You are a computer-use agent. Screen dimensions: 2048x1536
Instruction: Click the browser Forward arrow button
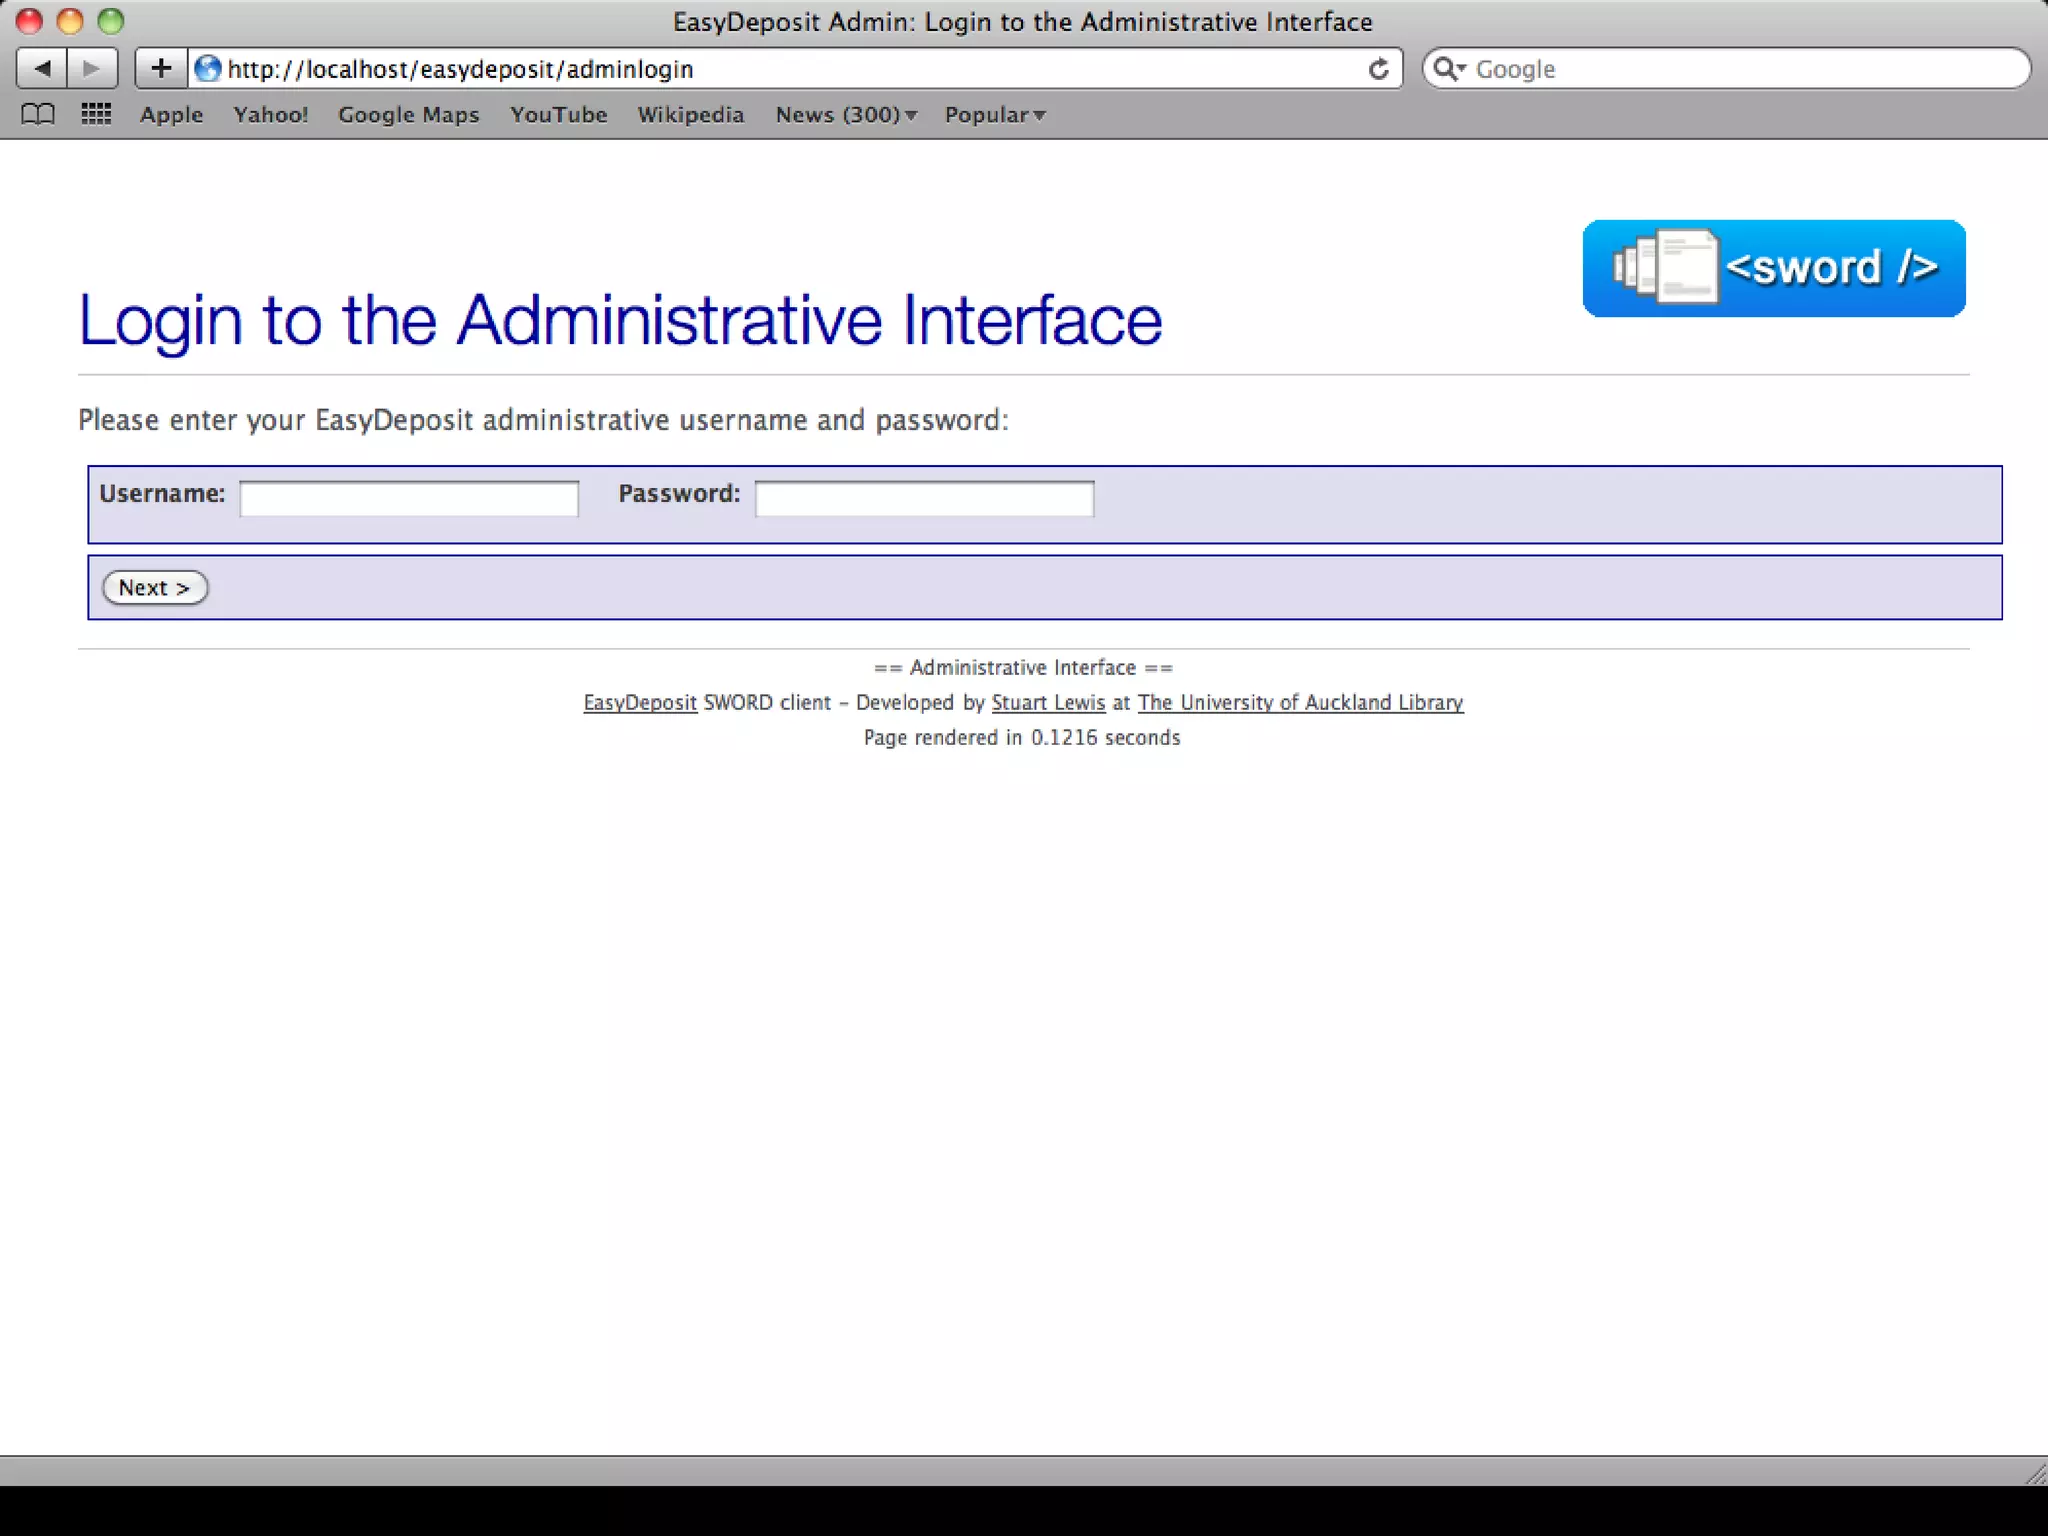(x=92, y=69)
